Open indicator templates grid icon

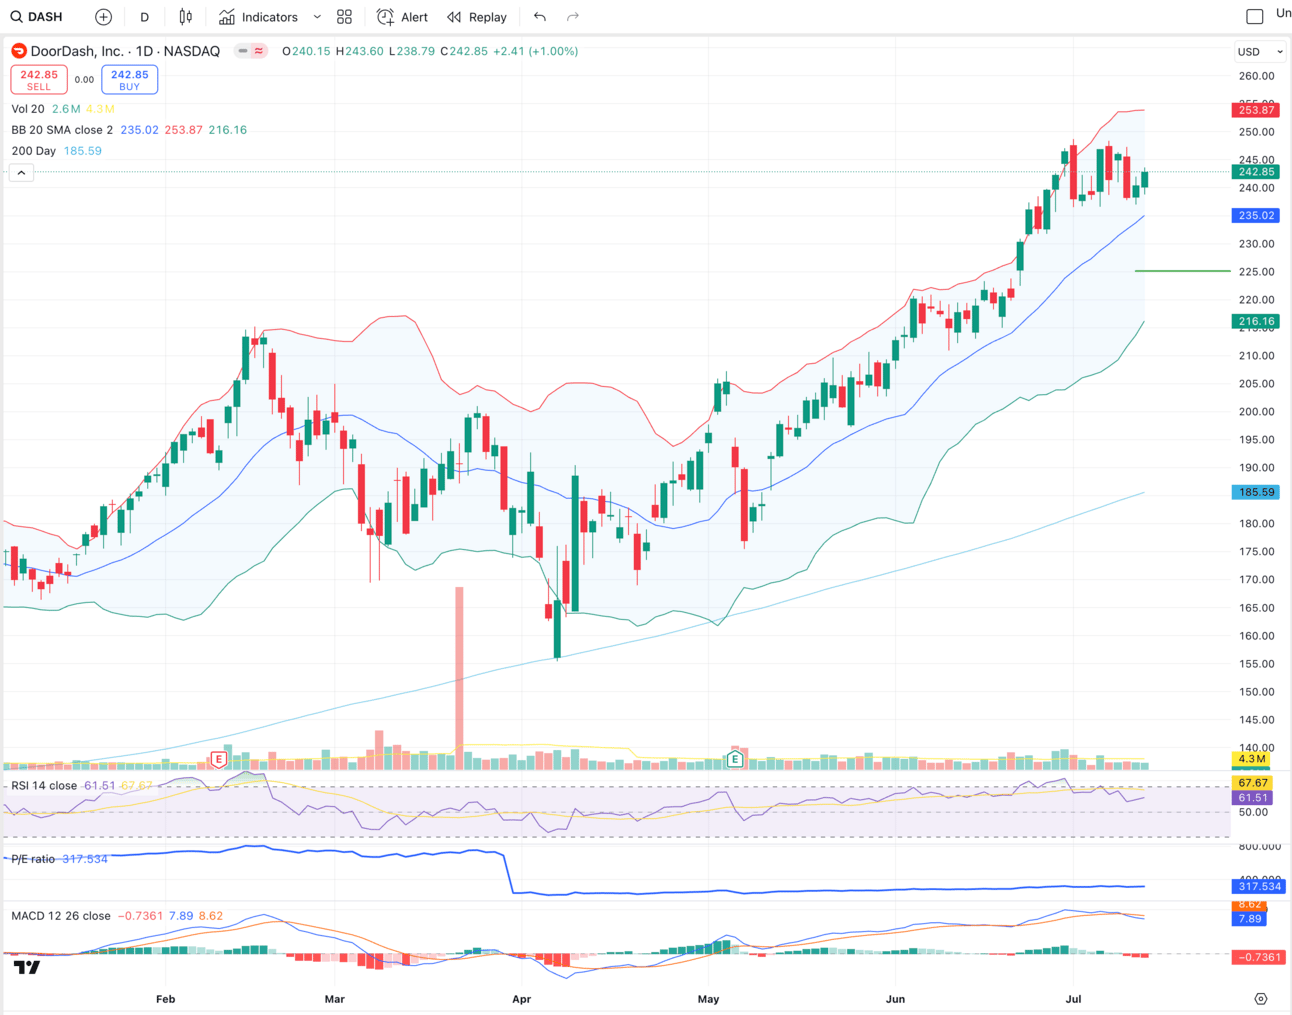(344, 17)
